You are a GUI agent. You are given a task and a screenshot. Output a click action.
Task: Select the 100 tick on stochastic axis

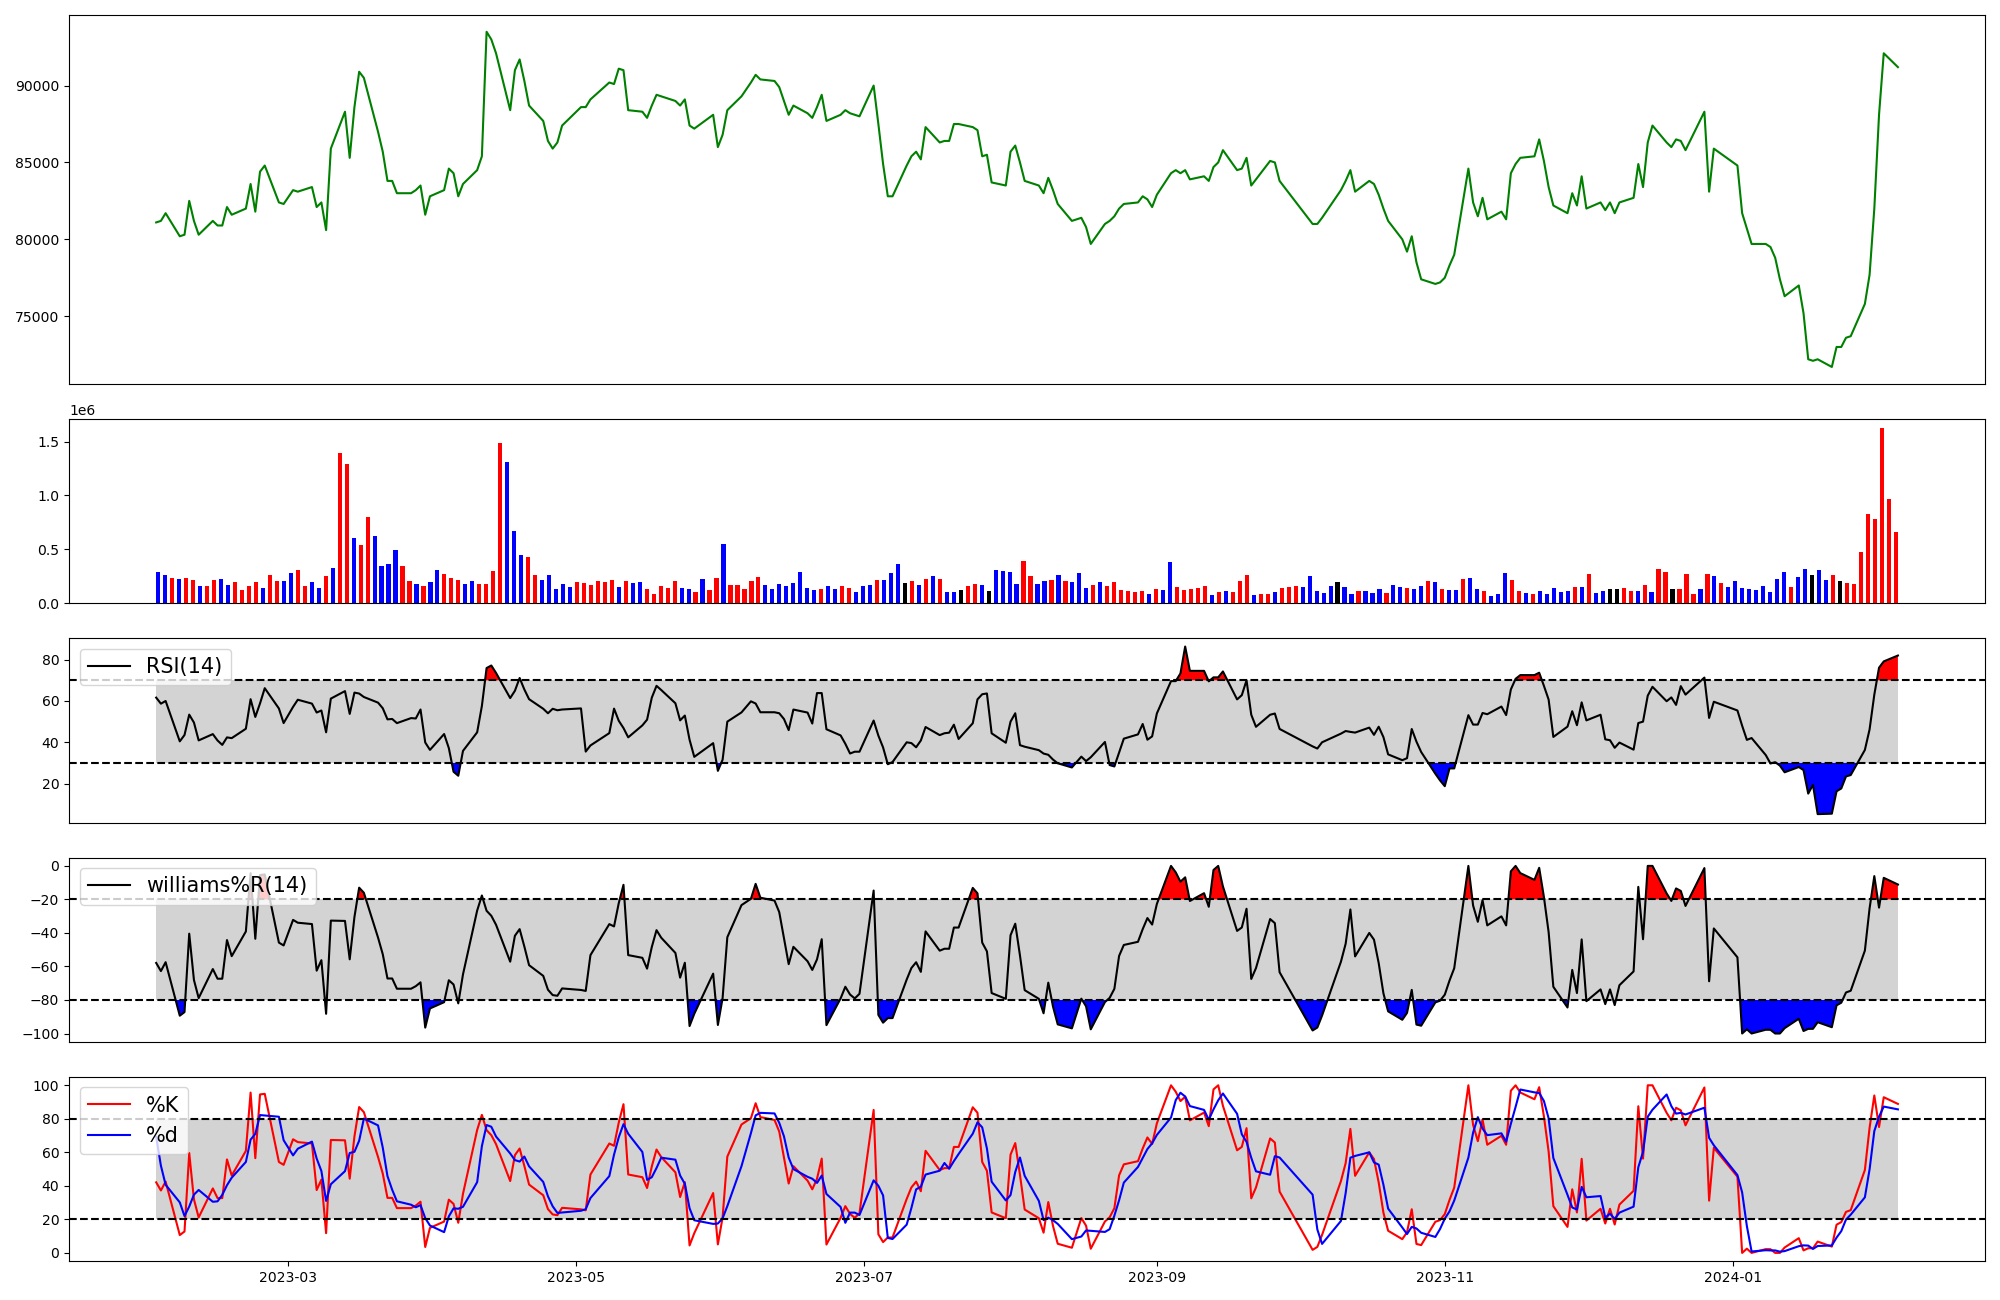coord(48,1086)
